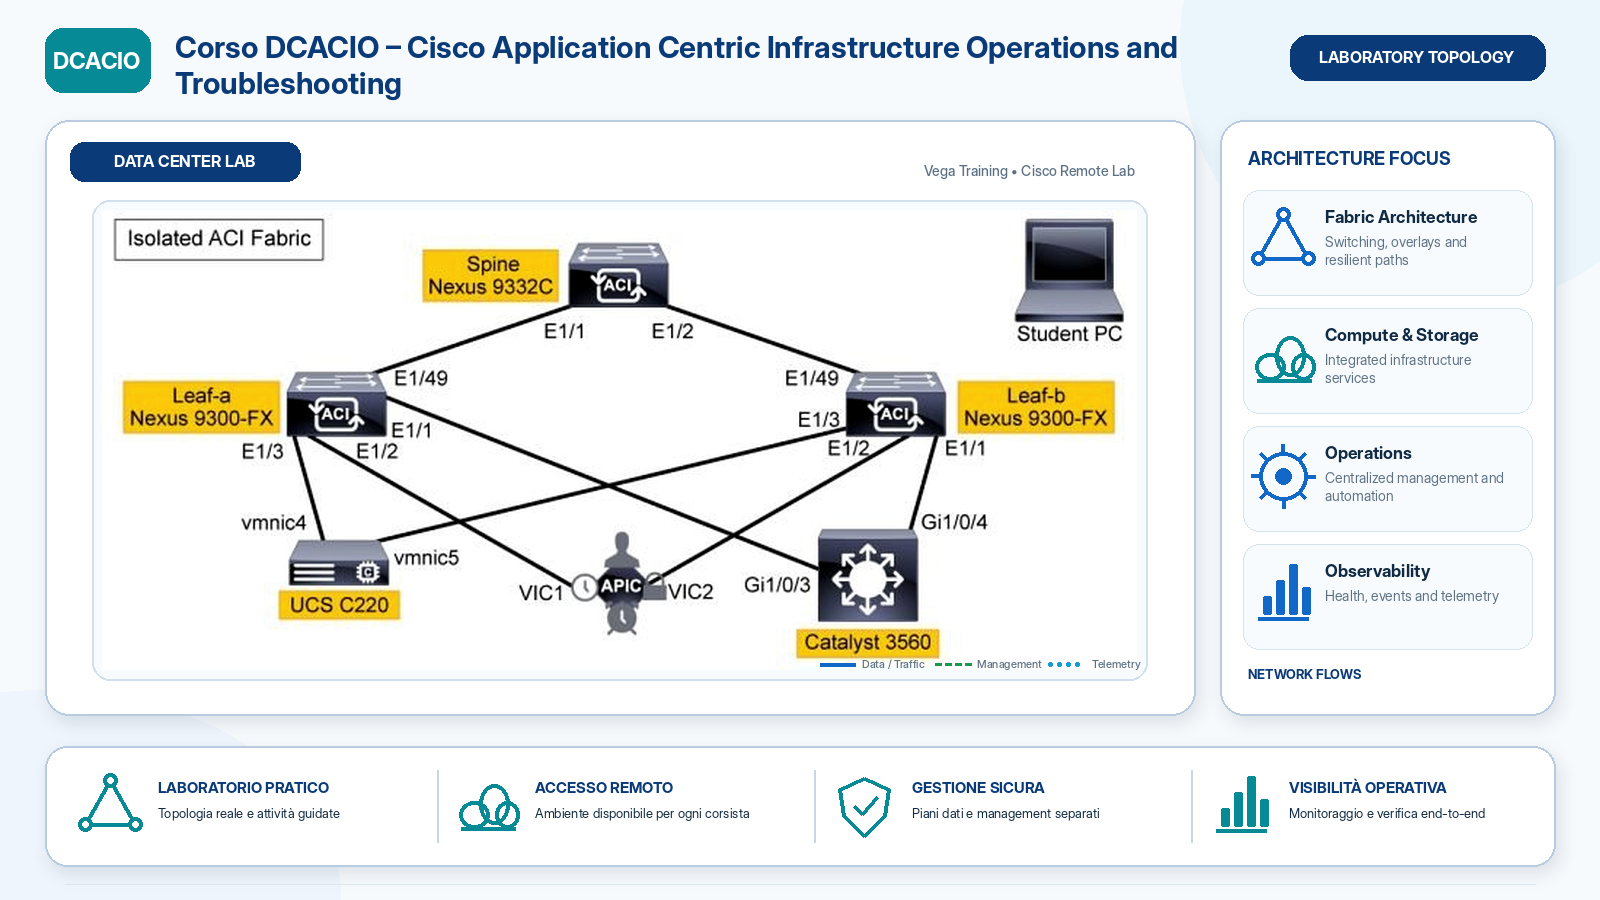Click the VIC1 port label
This screenshot has width=1600, height=900.
click(541, 593)
